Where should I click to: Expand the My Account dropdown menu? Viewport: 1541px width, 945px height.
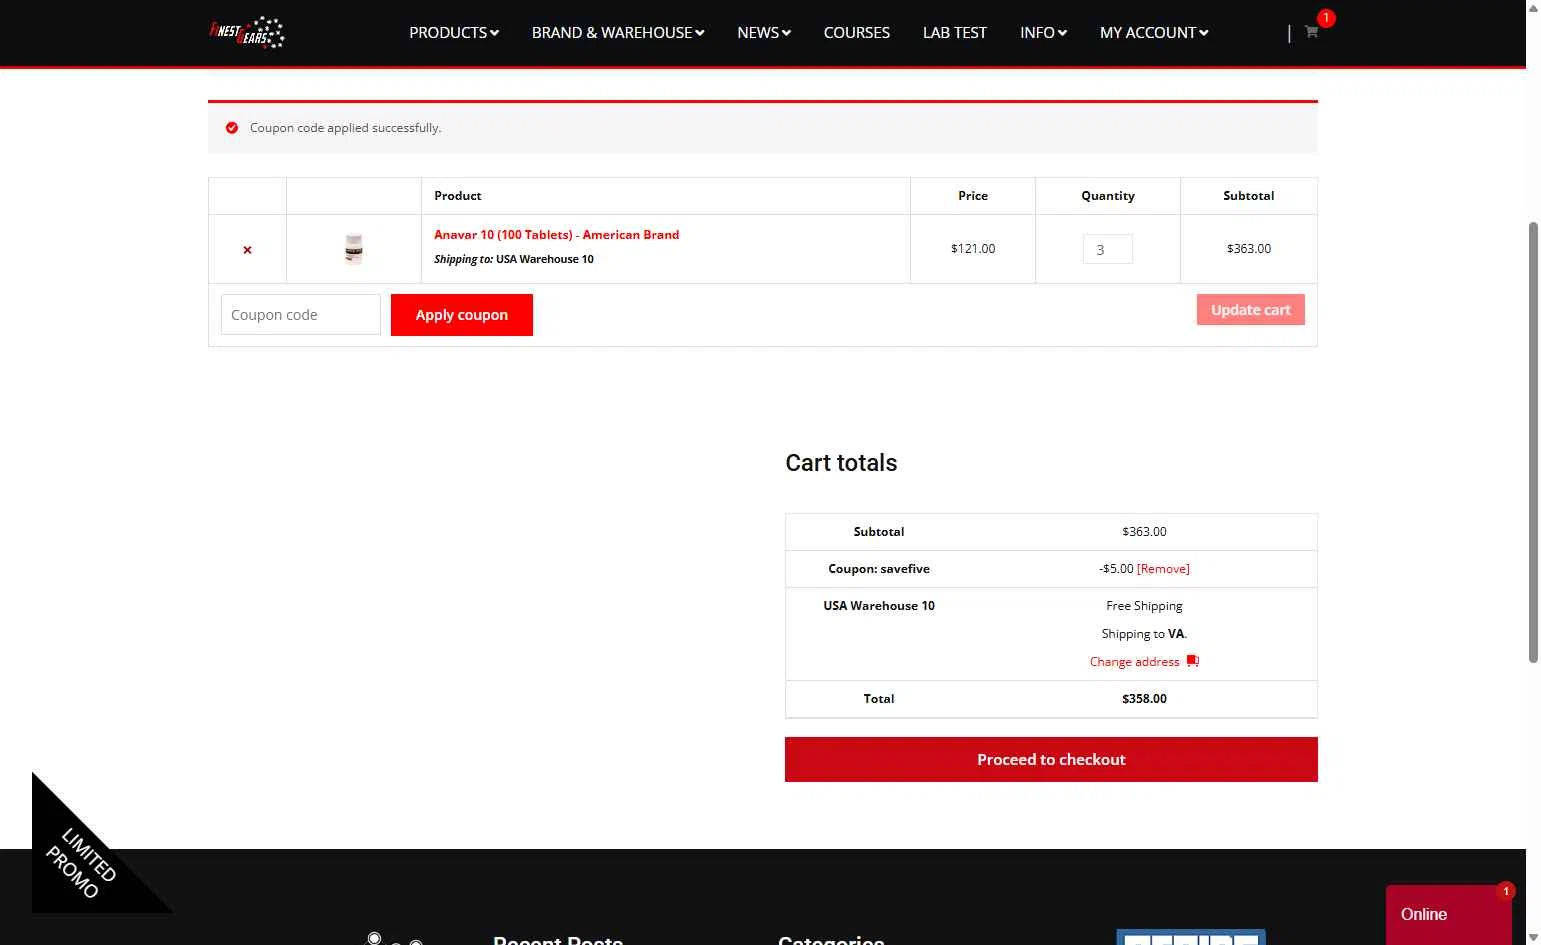point(1154,32)
